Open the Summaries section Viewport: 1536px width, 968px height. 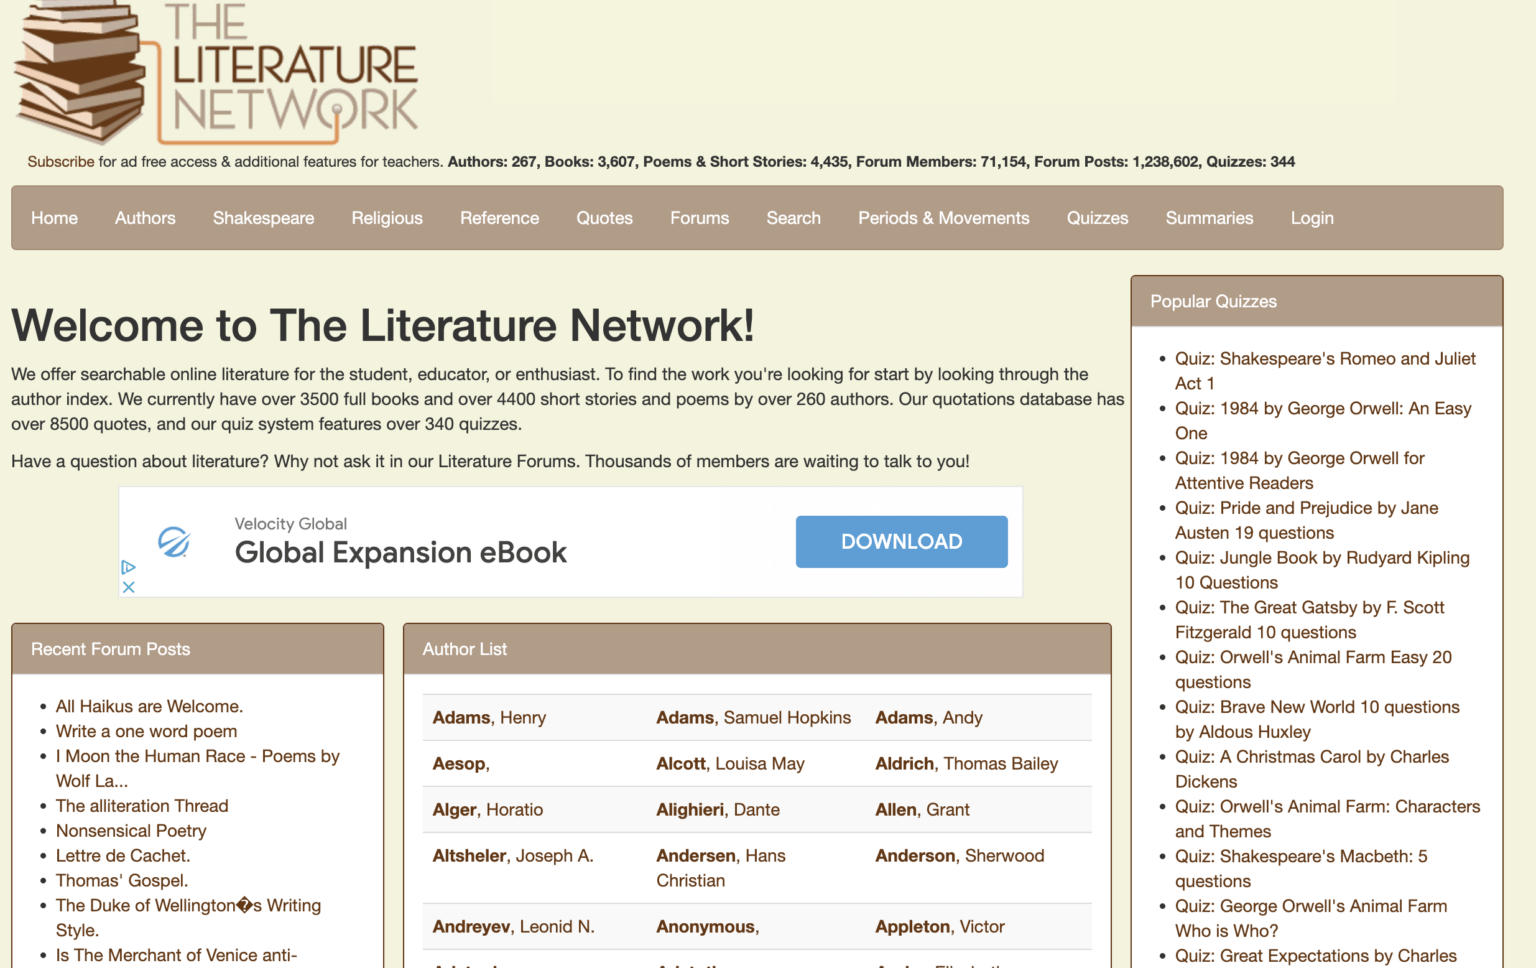(1209, 217)
